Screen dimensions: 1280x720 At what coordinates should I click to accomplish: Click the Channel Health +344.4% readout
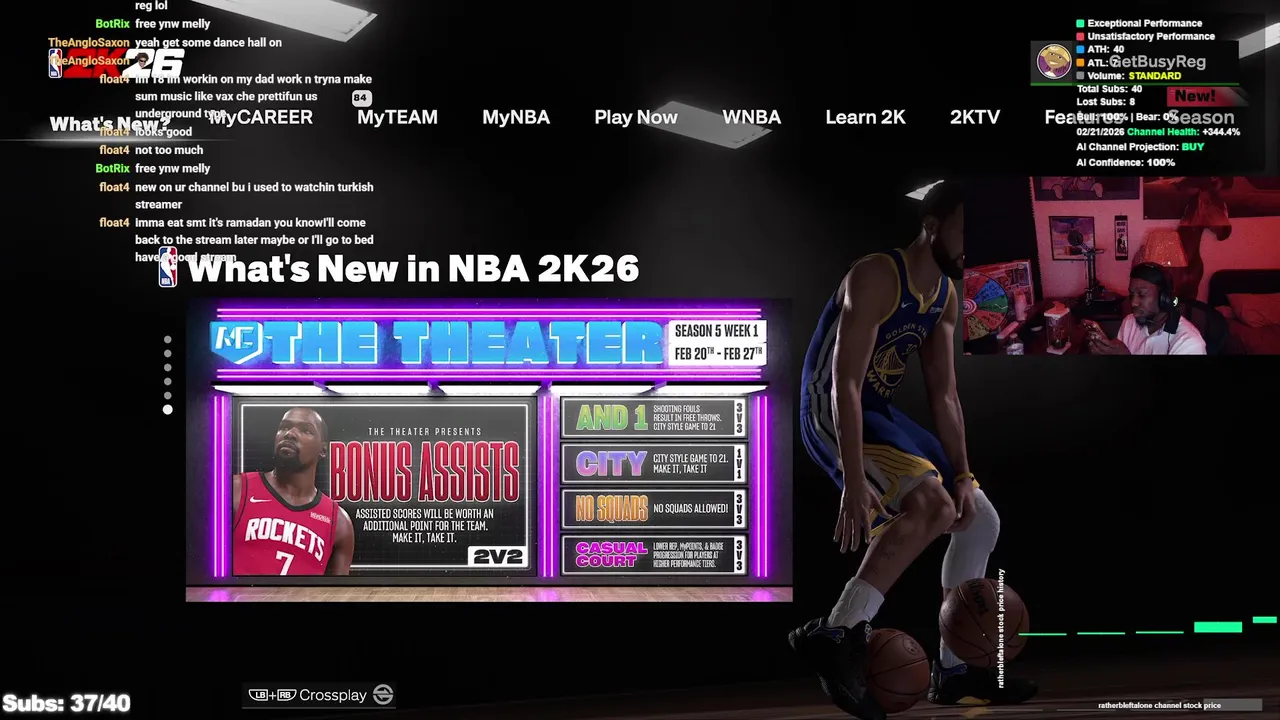coord(1184,132)
